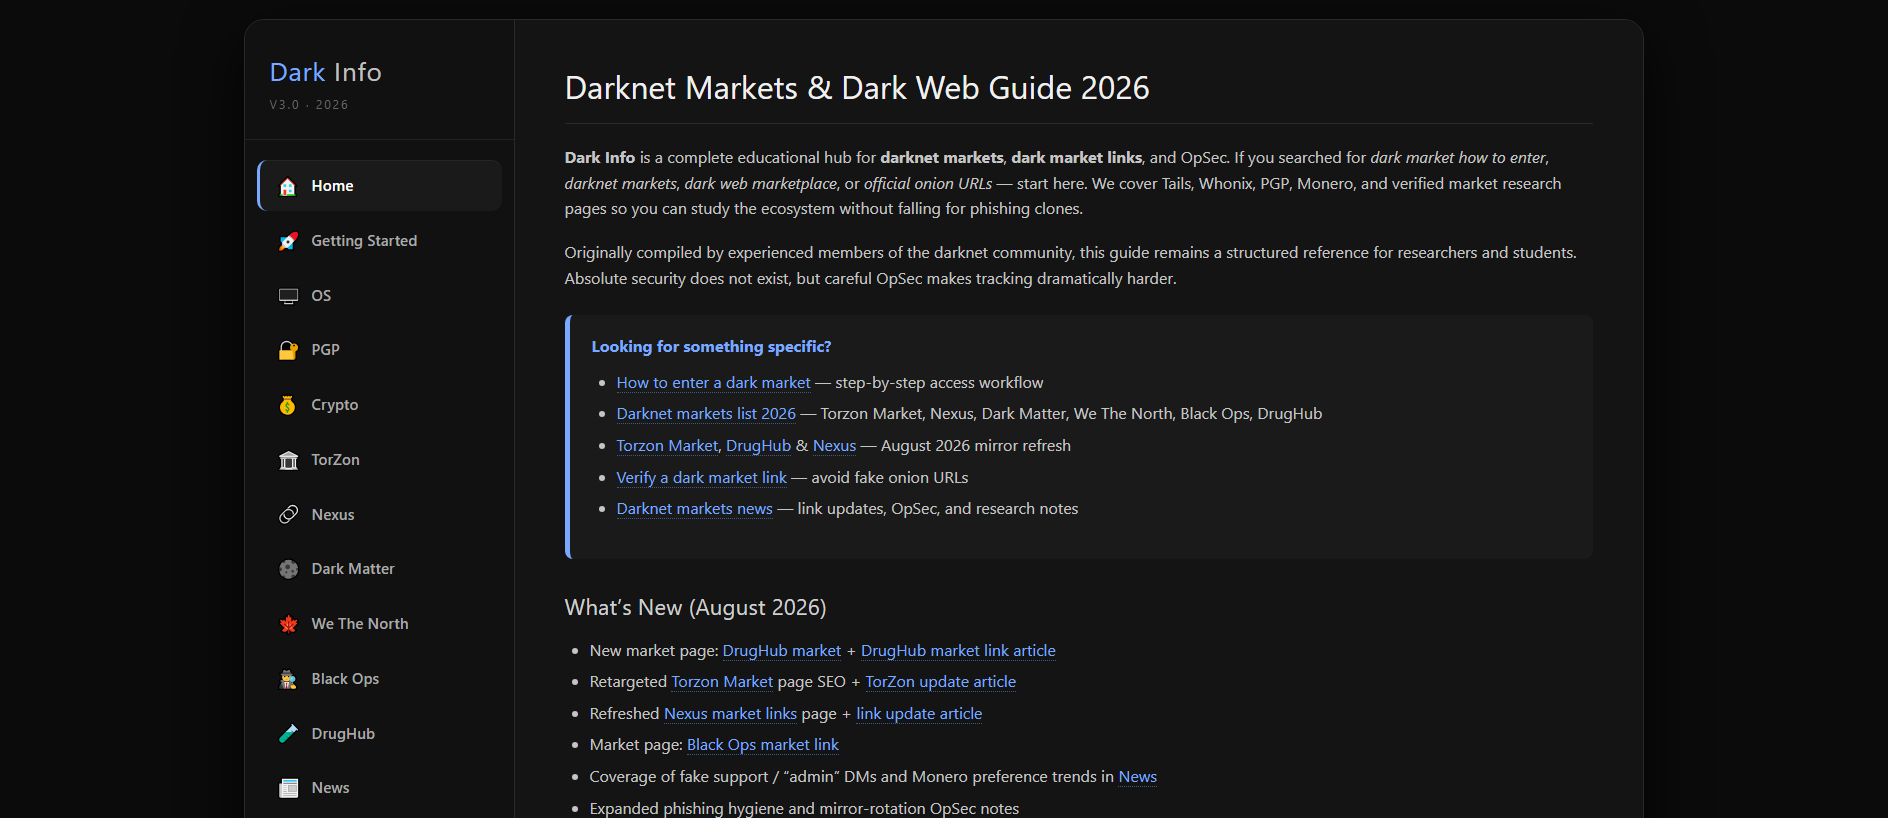
Task: Open the Home sidebar menu item
Action: [x=380, y=186]
